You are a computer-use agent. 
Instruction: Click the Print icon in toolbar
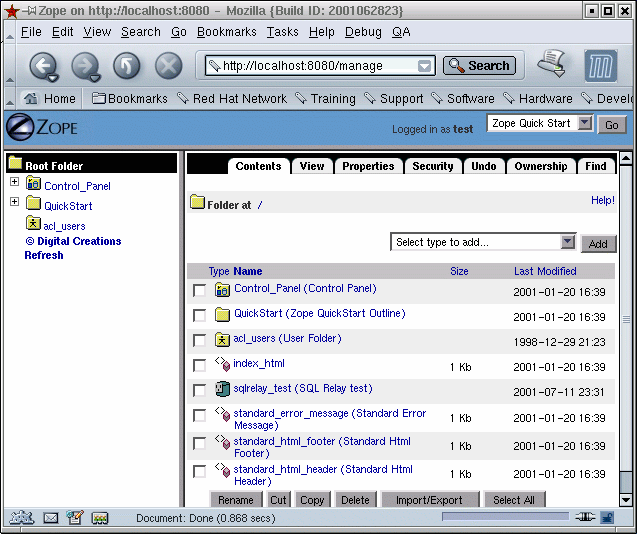(x=551, y=65)
